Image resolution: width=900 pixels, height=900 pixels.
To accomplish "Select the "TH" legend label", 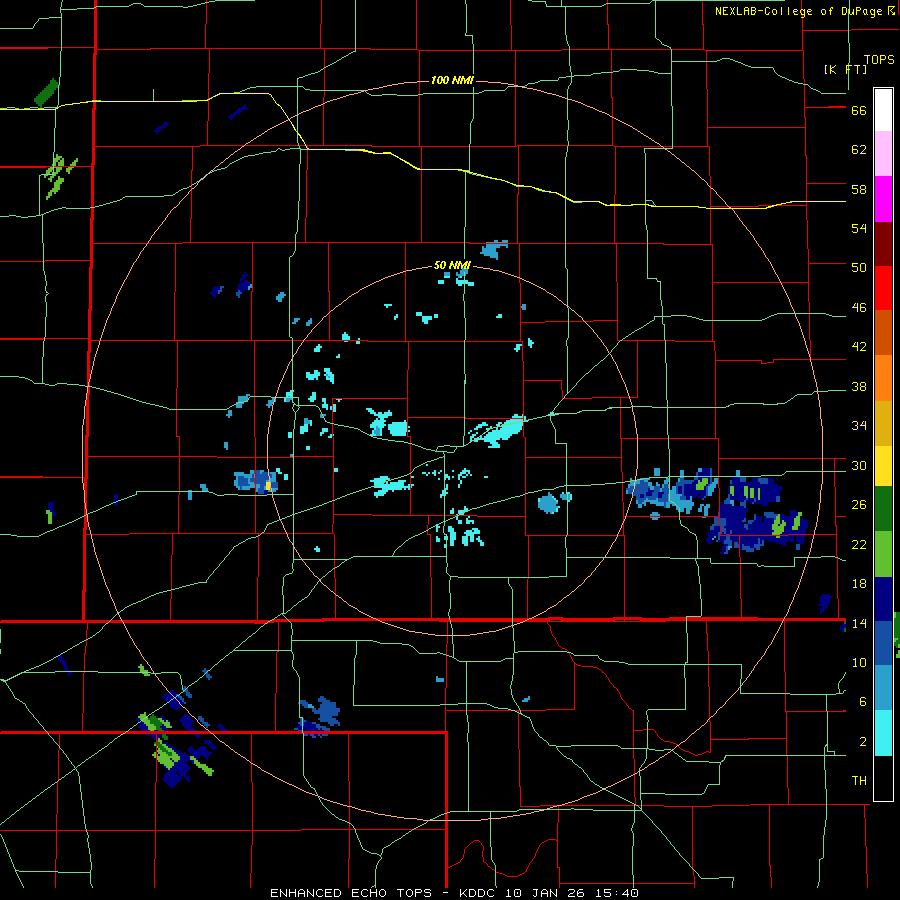I will coord(859,781).
